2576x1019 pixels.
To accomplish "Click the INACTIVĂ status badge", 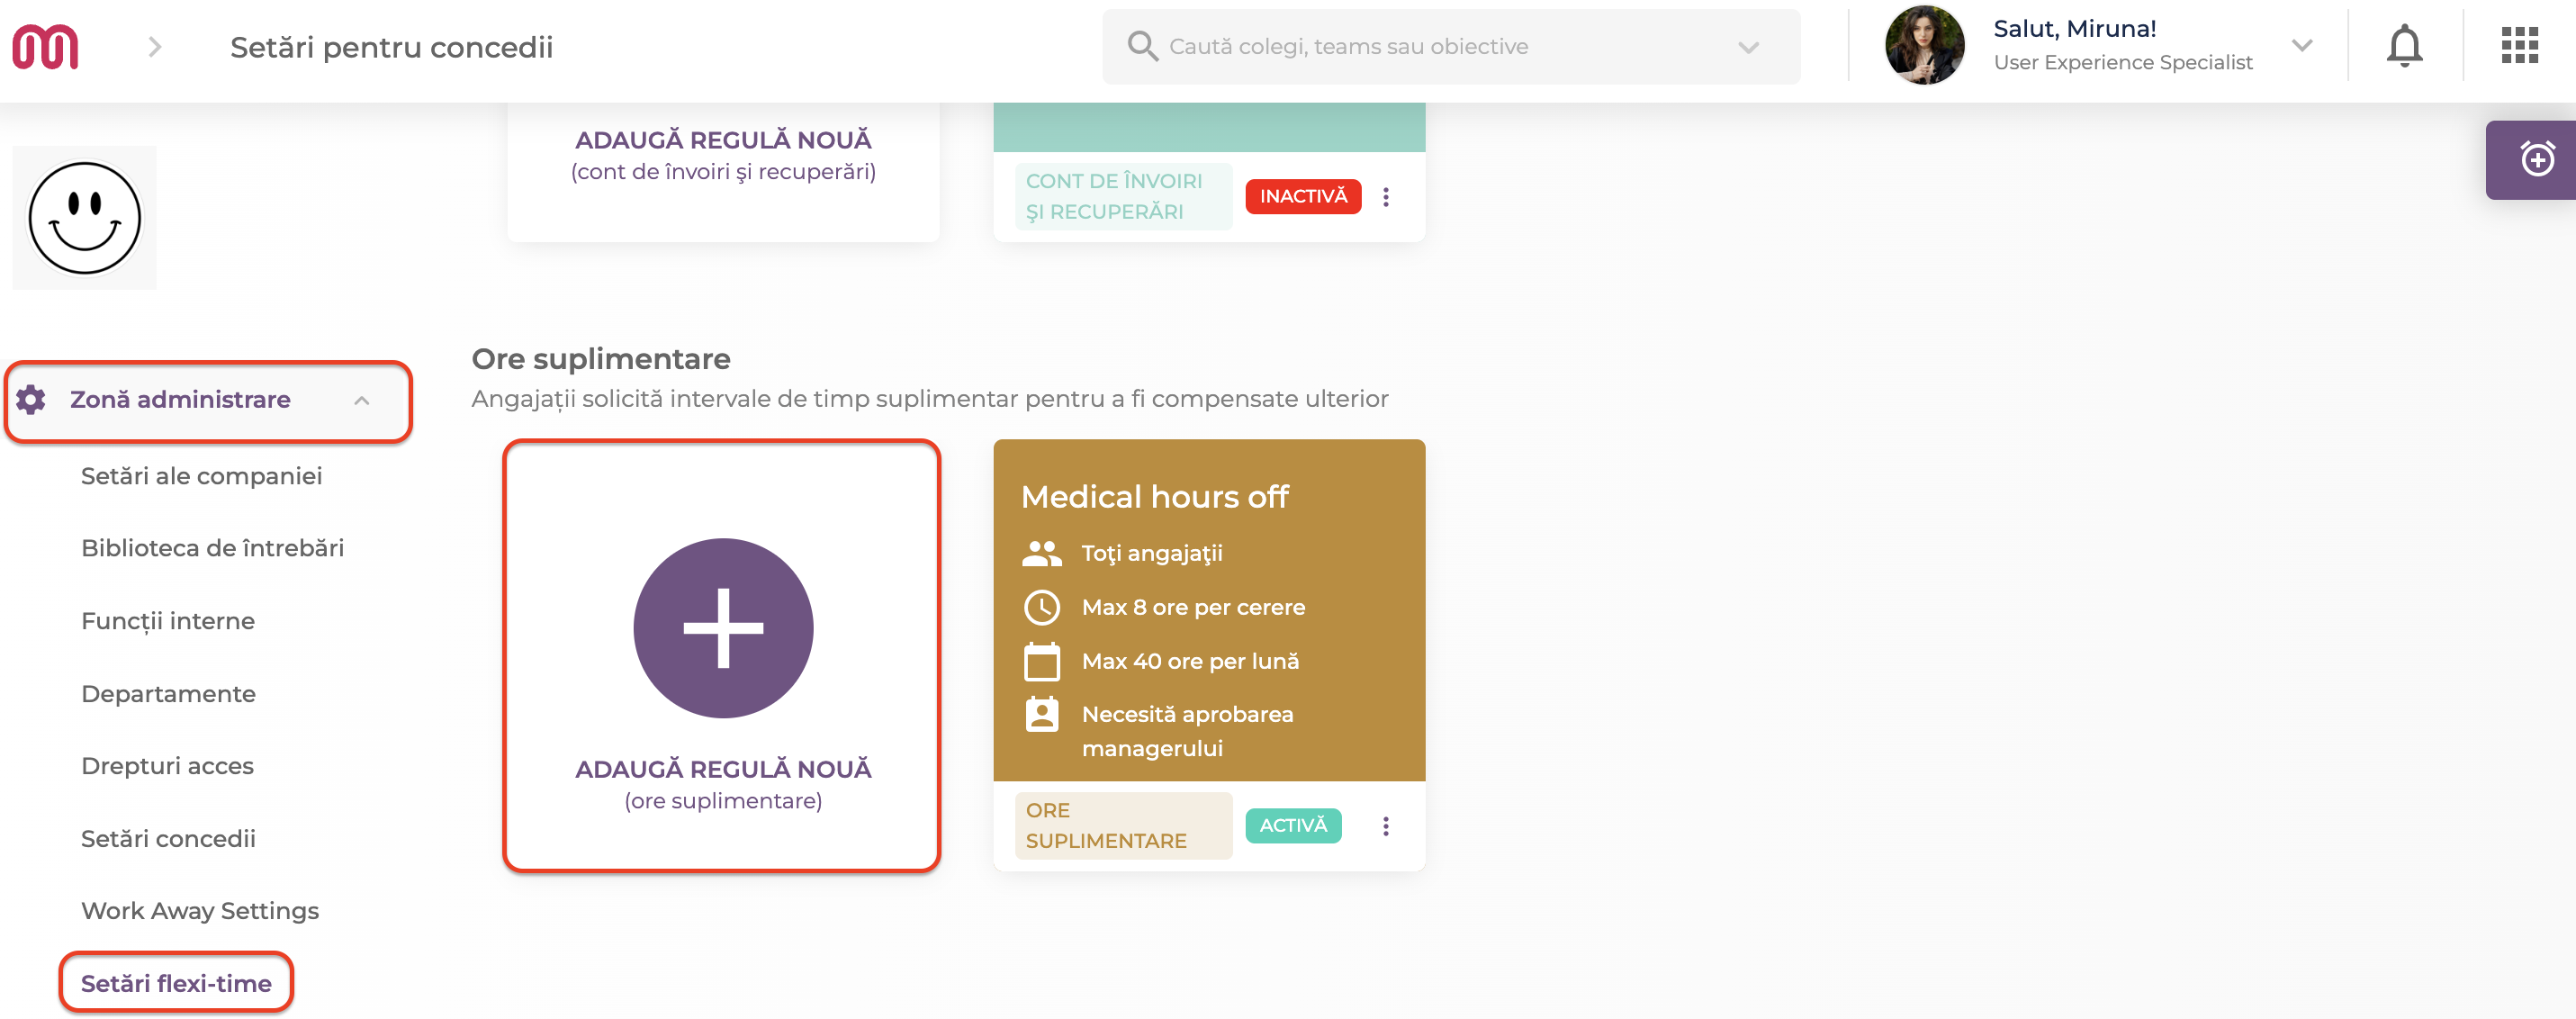I will click(1303, 197).
